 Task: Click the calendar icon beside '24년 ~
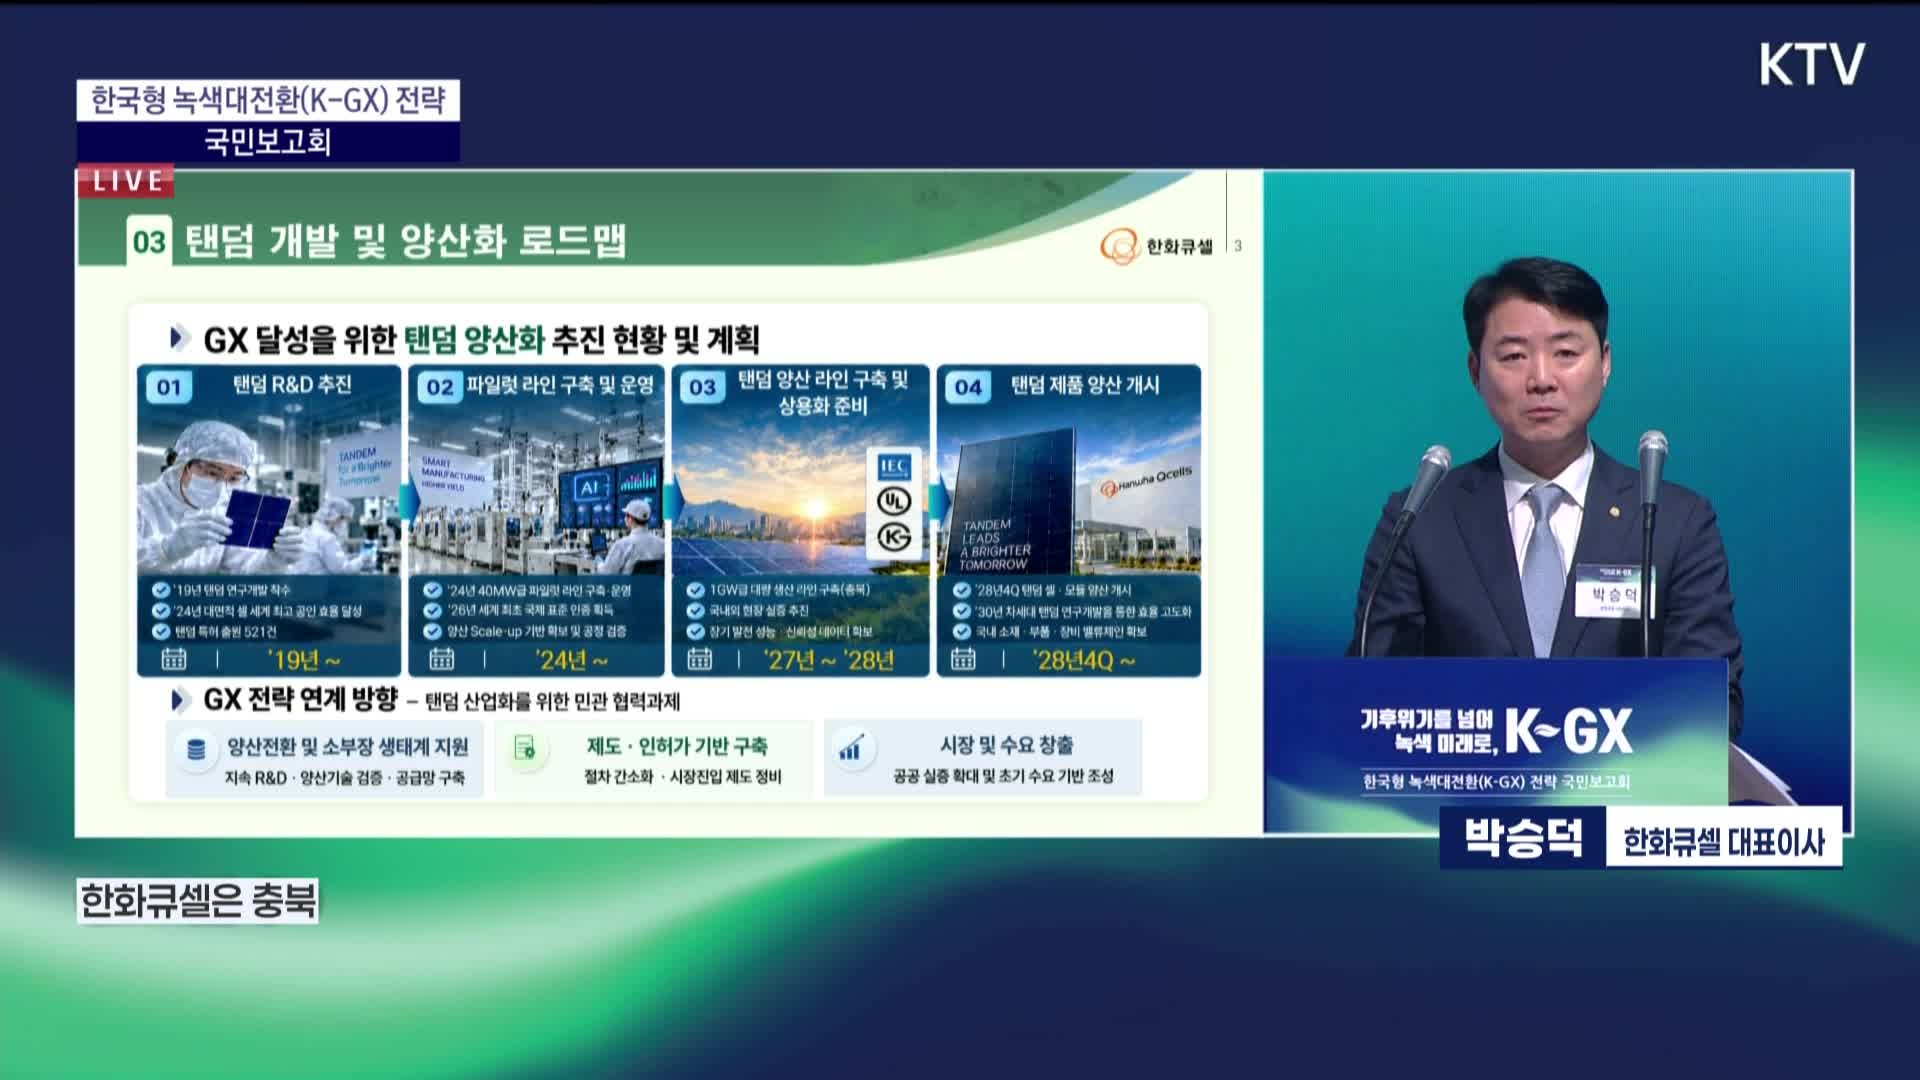(x=441, y=659)
